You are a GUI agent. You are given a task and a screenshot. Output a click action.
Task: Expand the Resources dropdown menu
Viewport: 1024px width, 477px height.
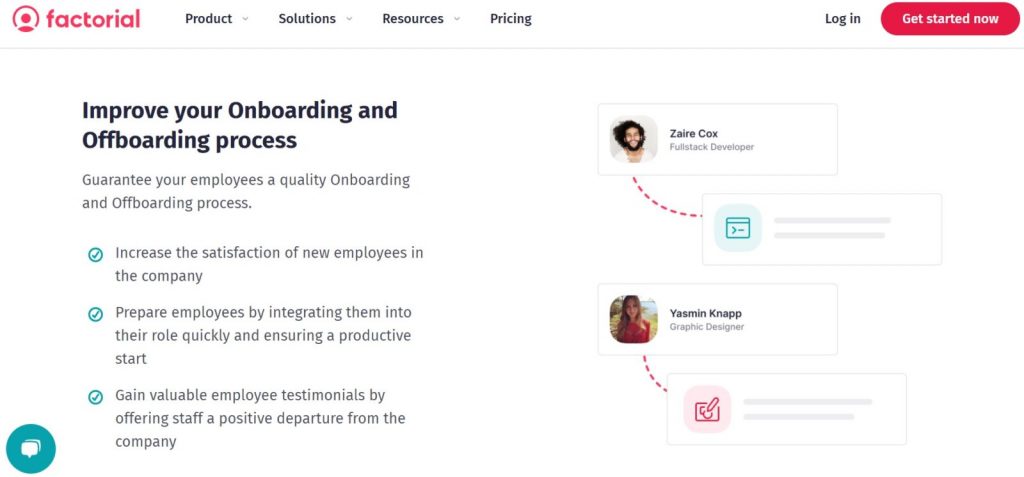pyautogui.click(x=421, y=19)
